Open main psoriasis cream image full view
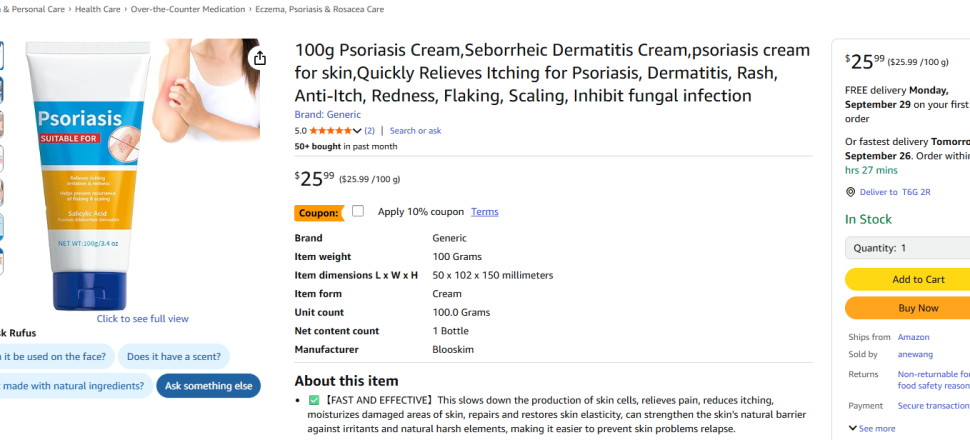Viewport: 970px width, 440px height. (x=142, y=180)
